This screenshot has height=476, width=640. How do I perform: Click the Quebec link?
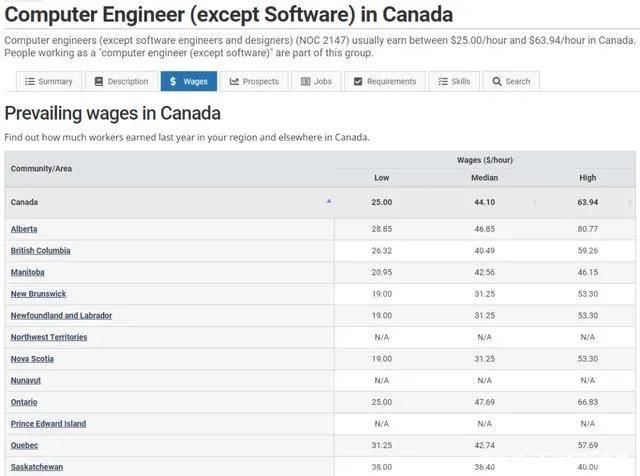click(25, 445)
